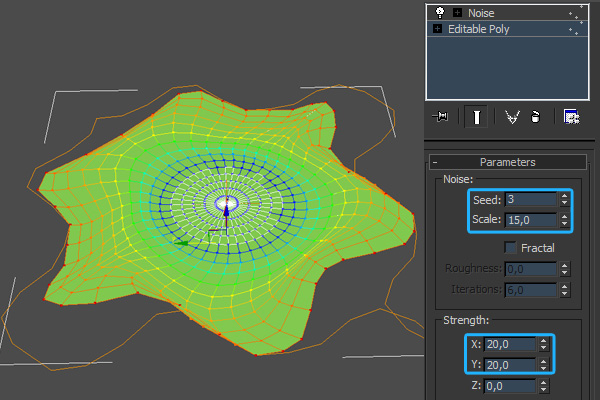This screenshot has width=600, height=400.
Task: Click the Scale value field
Action: coord(531,219)
